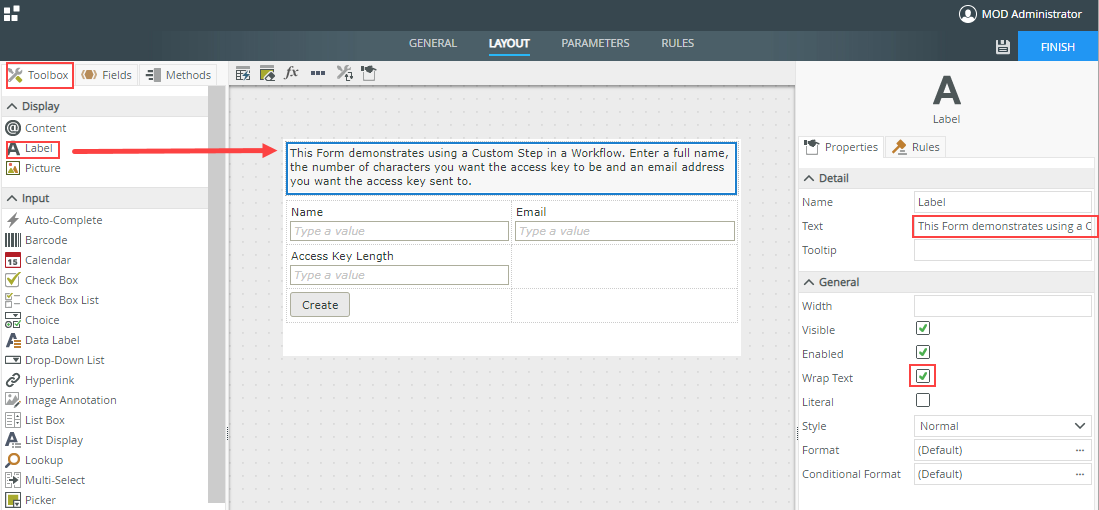The height and width of the screenshot is (510, 1099).
Task: Select the Choice control
Action: (x=32, y=320)
